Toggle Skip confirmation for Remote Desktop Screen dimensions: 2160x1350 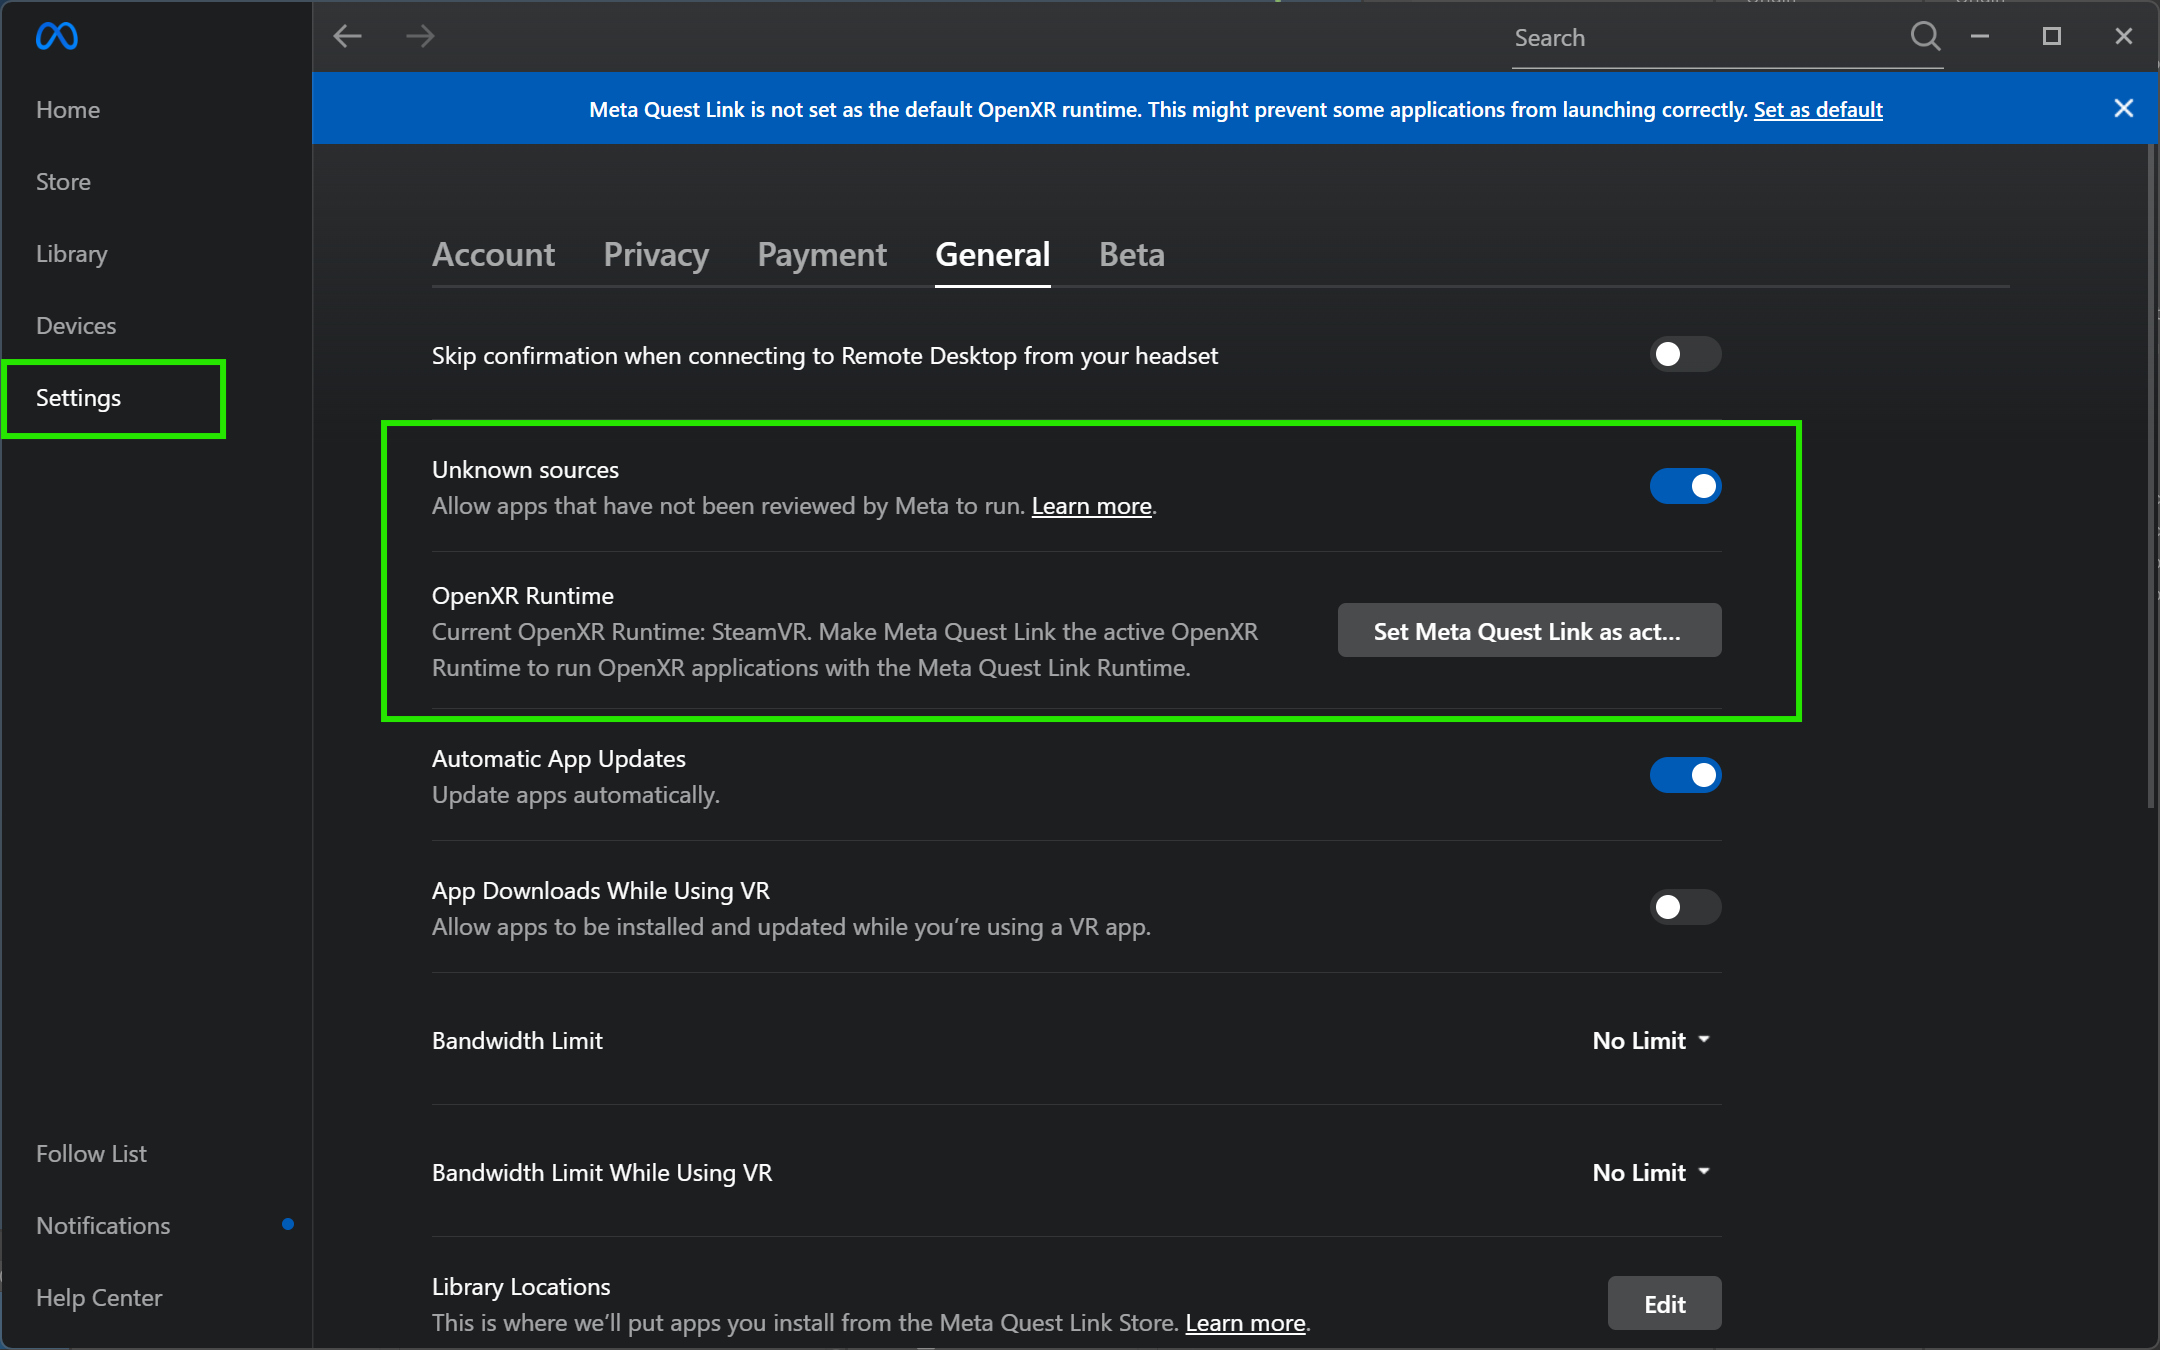[1685, 354]
